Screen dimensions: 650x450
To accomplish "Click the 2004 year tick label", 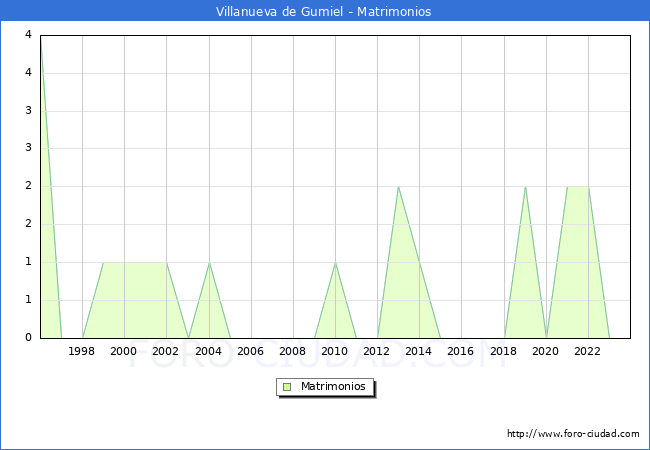I will point(208,351).
